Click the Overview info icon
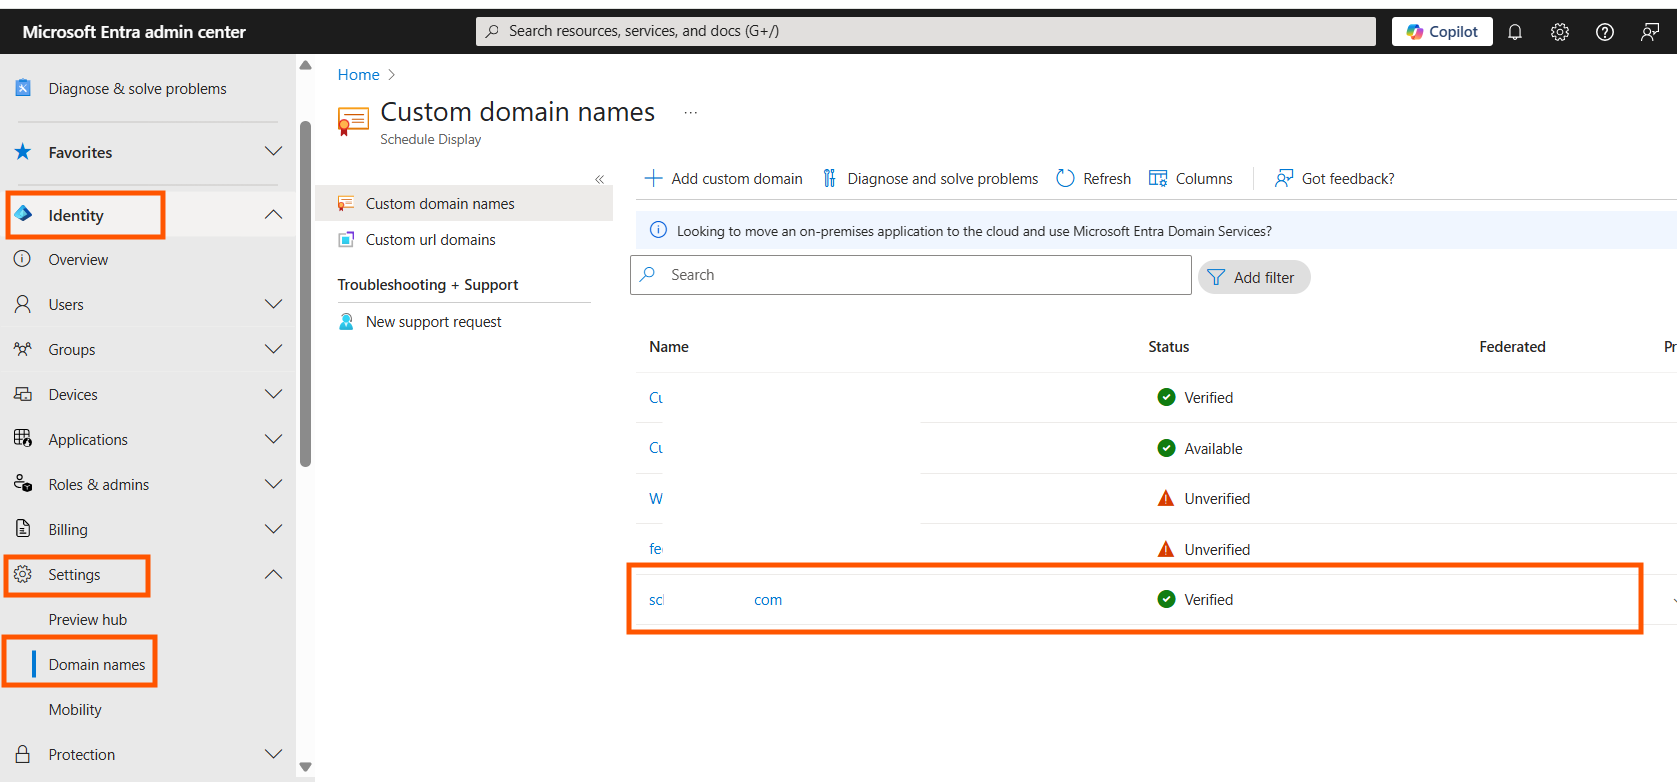This screenshot has height=782, width=1677. click(x=22, y=259)
